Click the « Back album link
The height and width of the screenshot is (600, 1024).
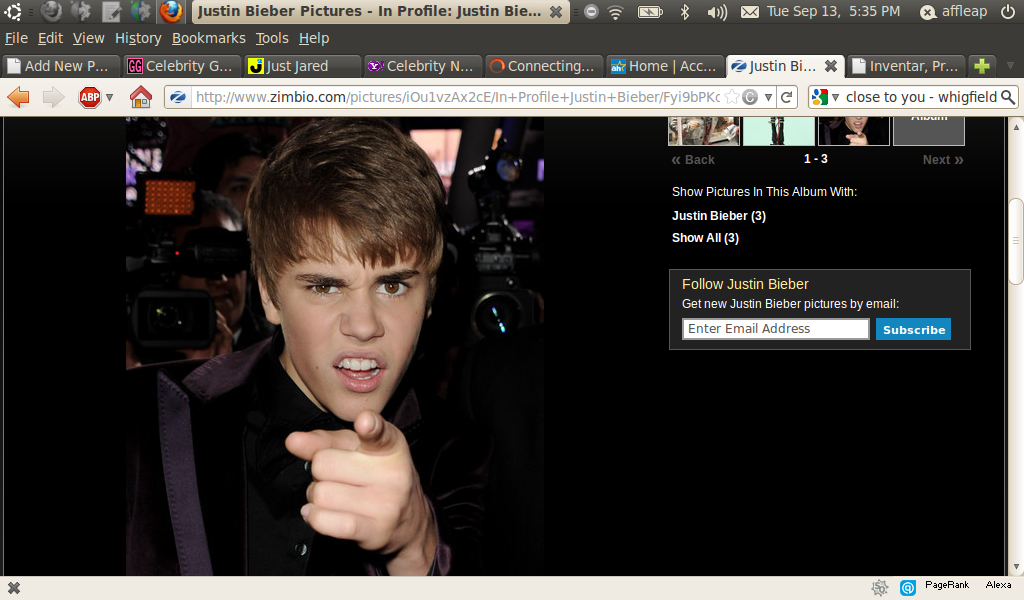coord(693,160)
